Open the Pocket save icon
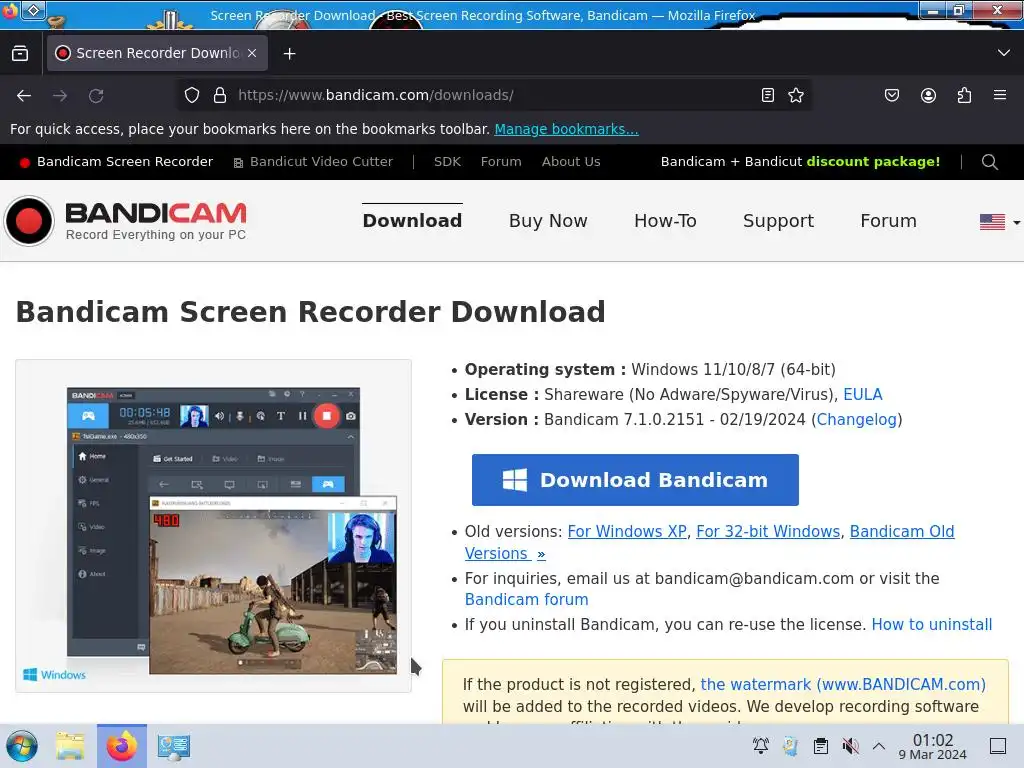 [x=891, y=95]
